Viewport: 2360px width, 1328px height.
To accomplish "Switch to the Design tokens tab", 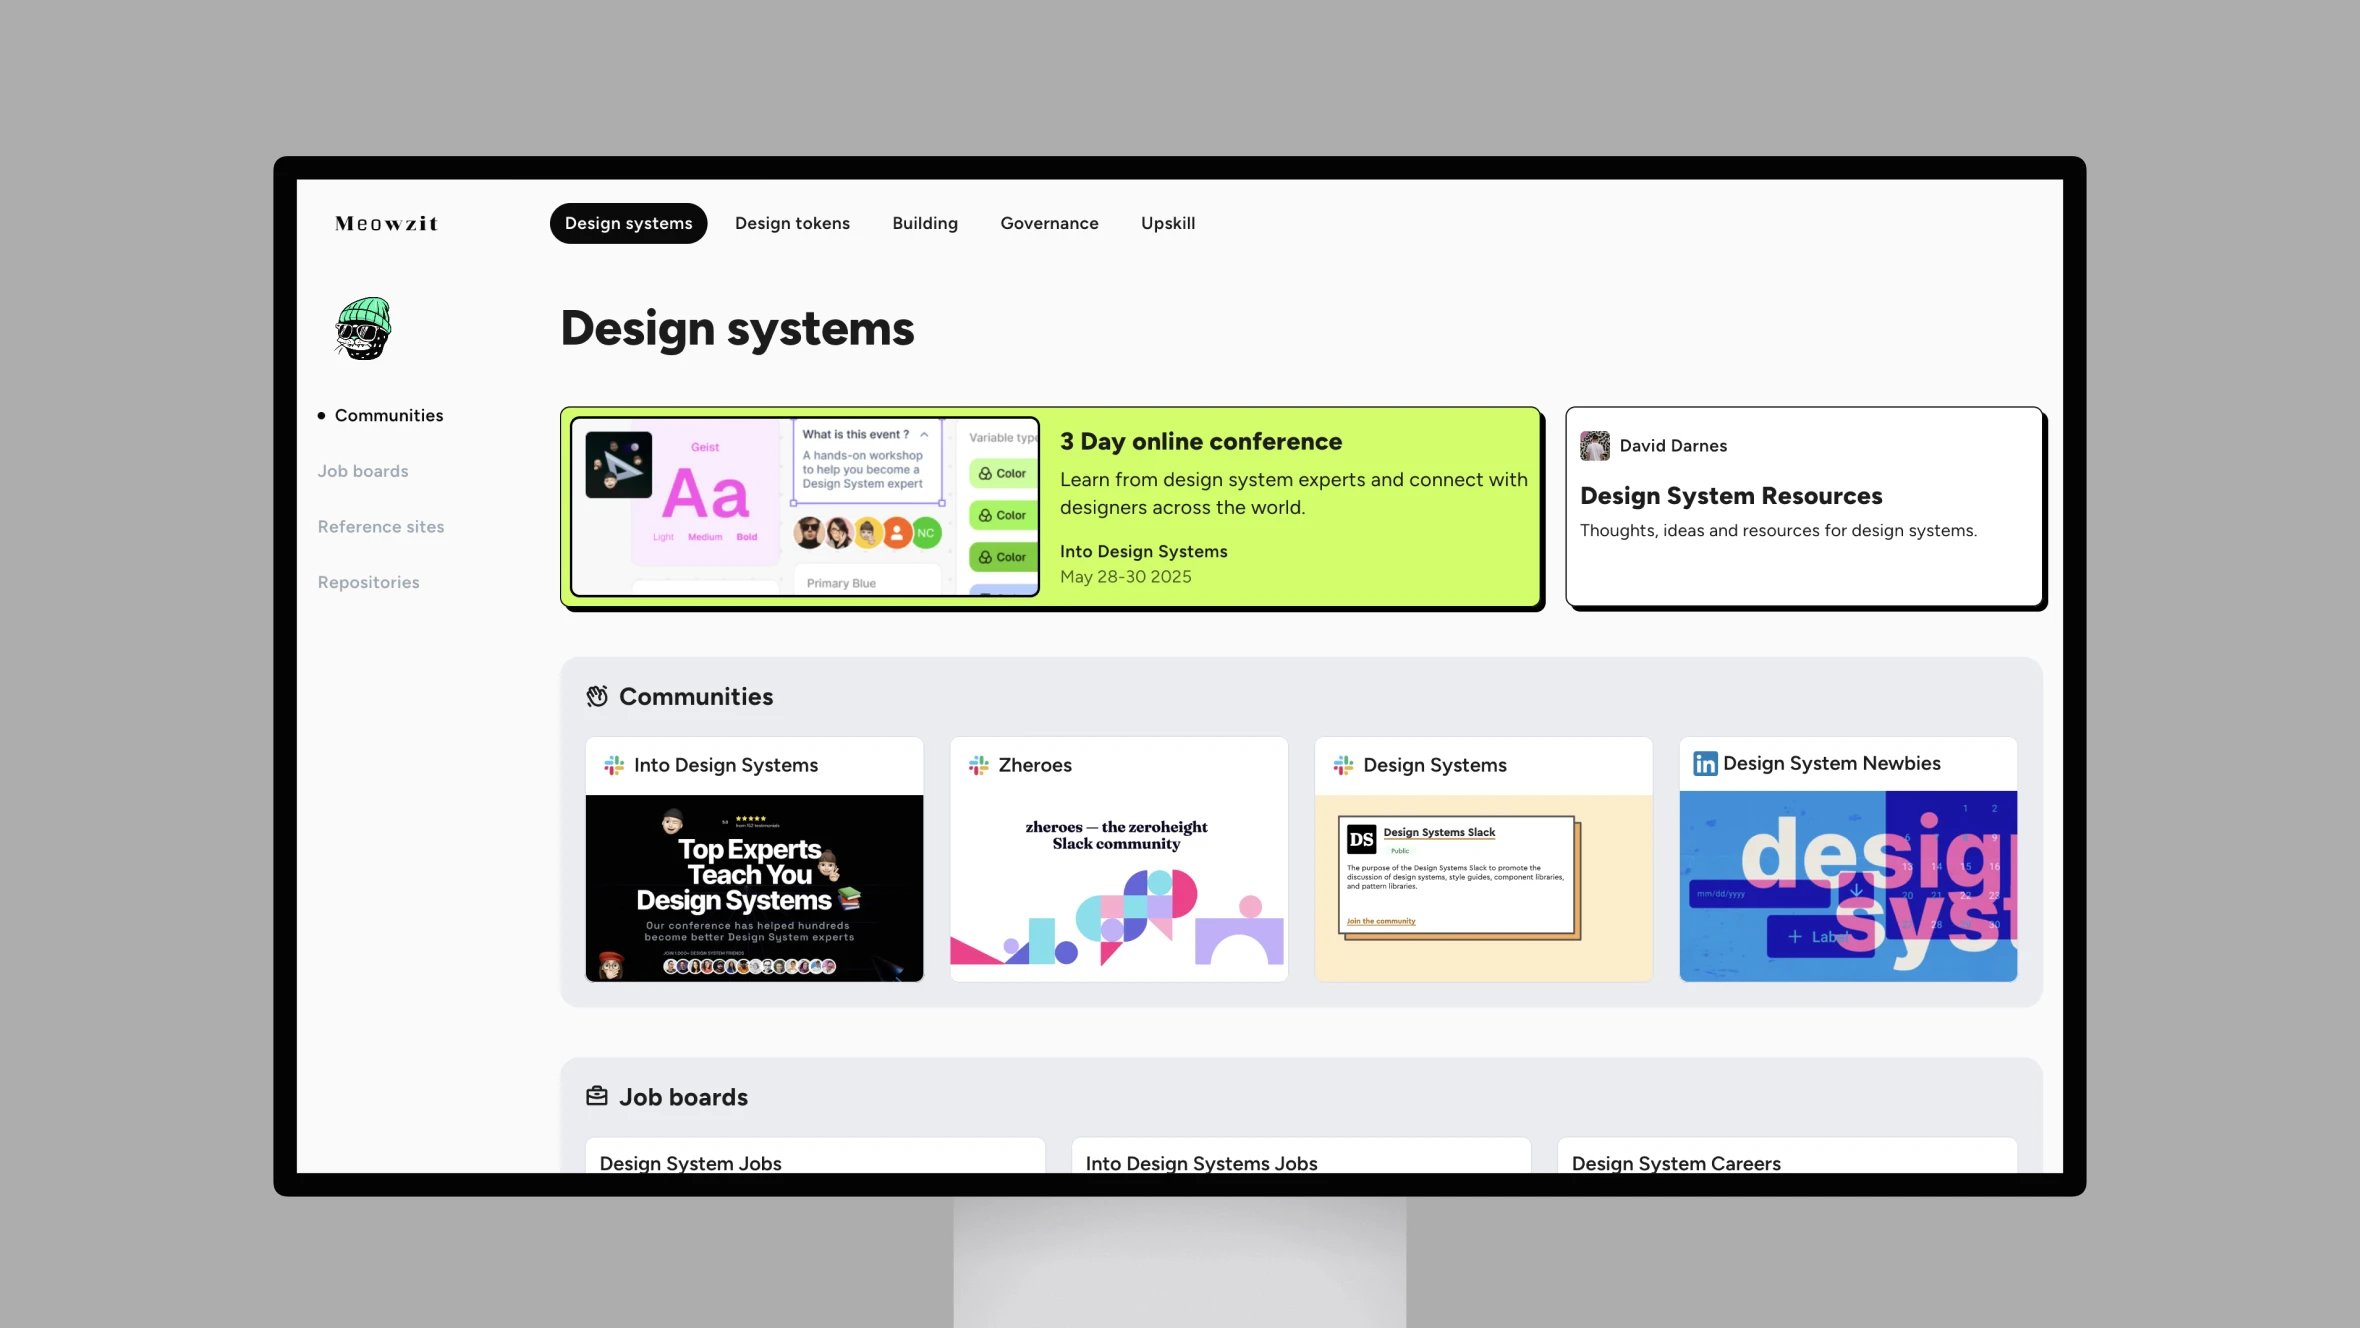I will pyautogui.click(x=791, y=222).
